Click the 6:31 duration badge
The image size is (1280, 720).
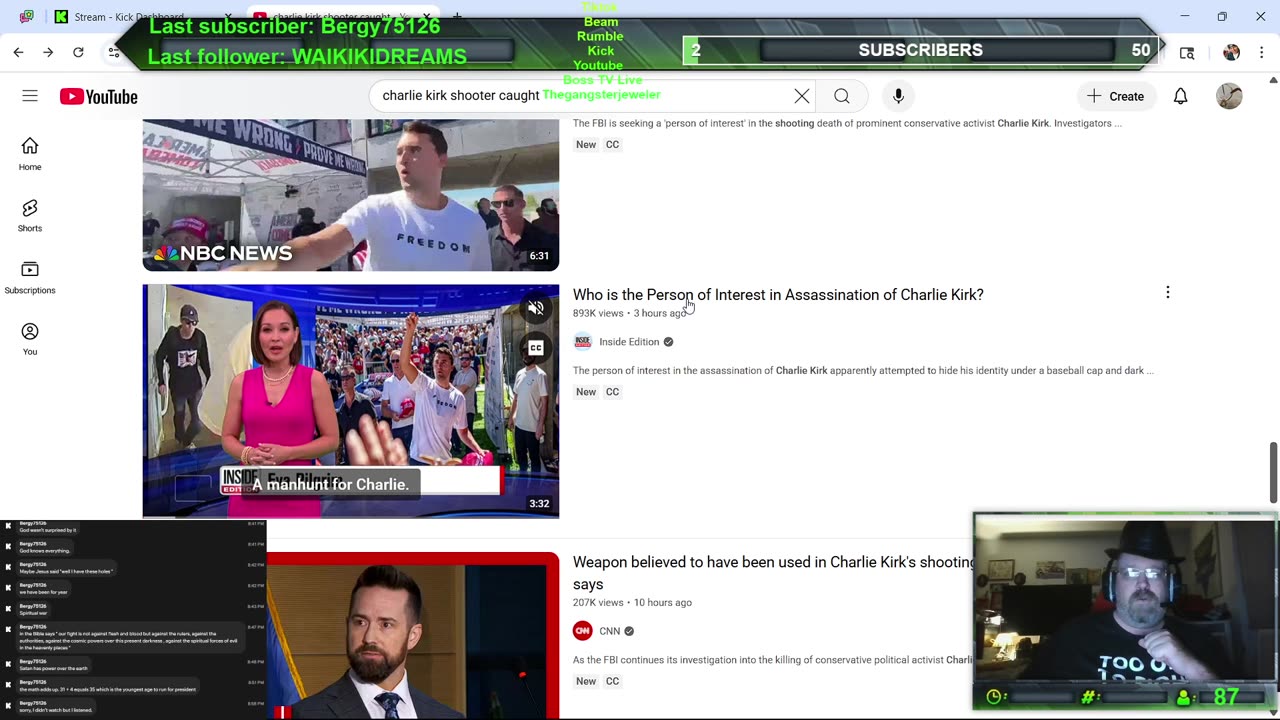click(539, 256)
